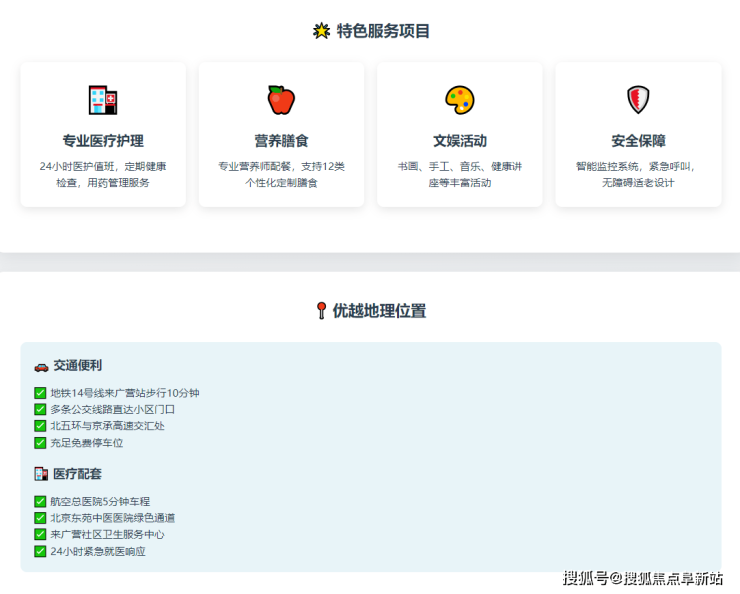740x594 pixels.
Task: Open the 文娱活动 service card title
Action: point(459,141)
